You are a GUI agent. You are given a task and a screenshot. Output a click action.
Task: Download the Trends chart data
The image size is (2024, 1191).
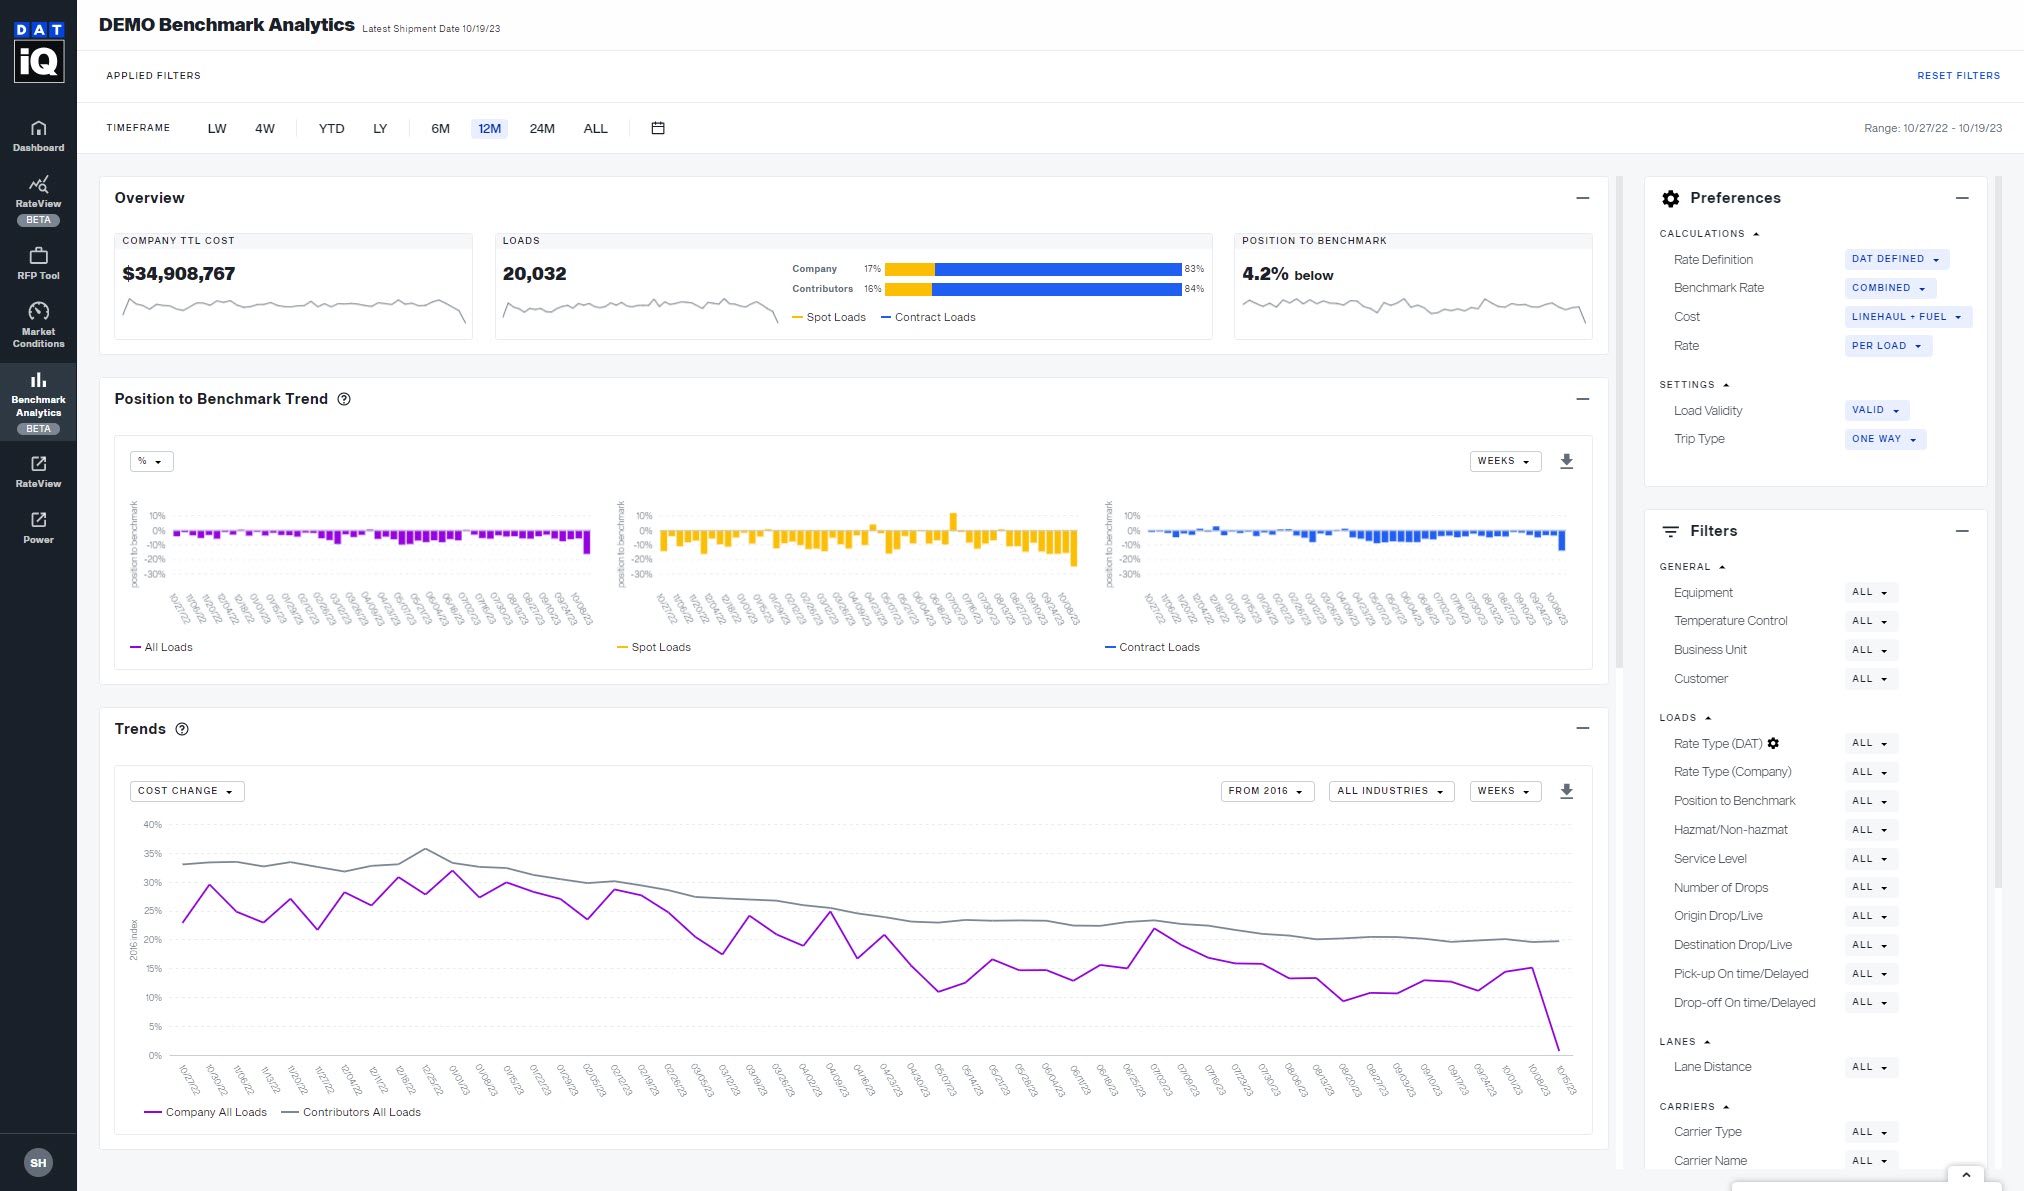(1567, 791)
